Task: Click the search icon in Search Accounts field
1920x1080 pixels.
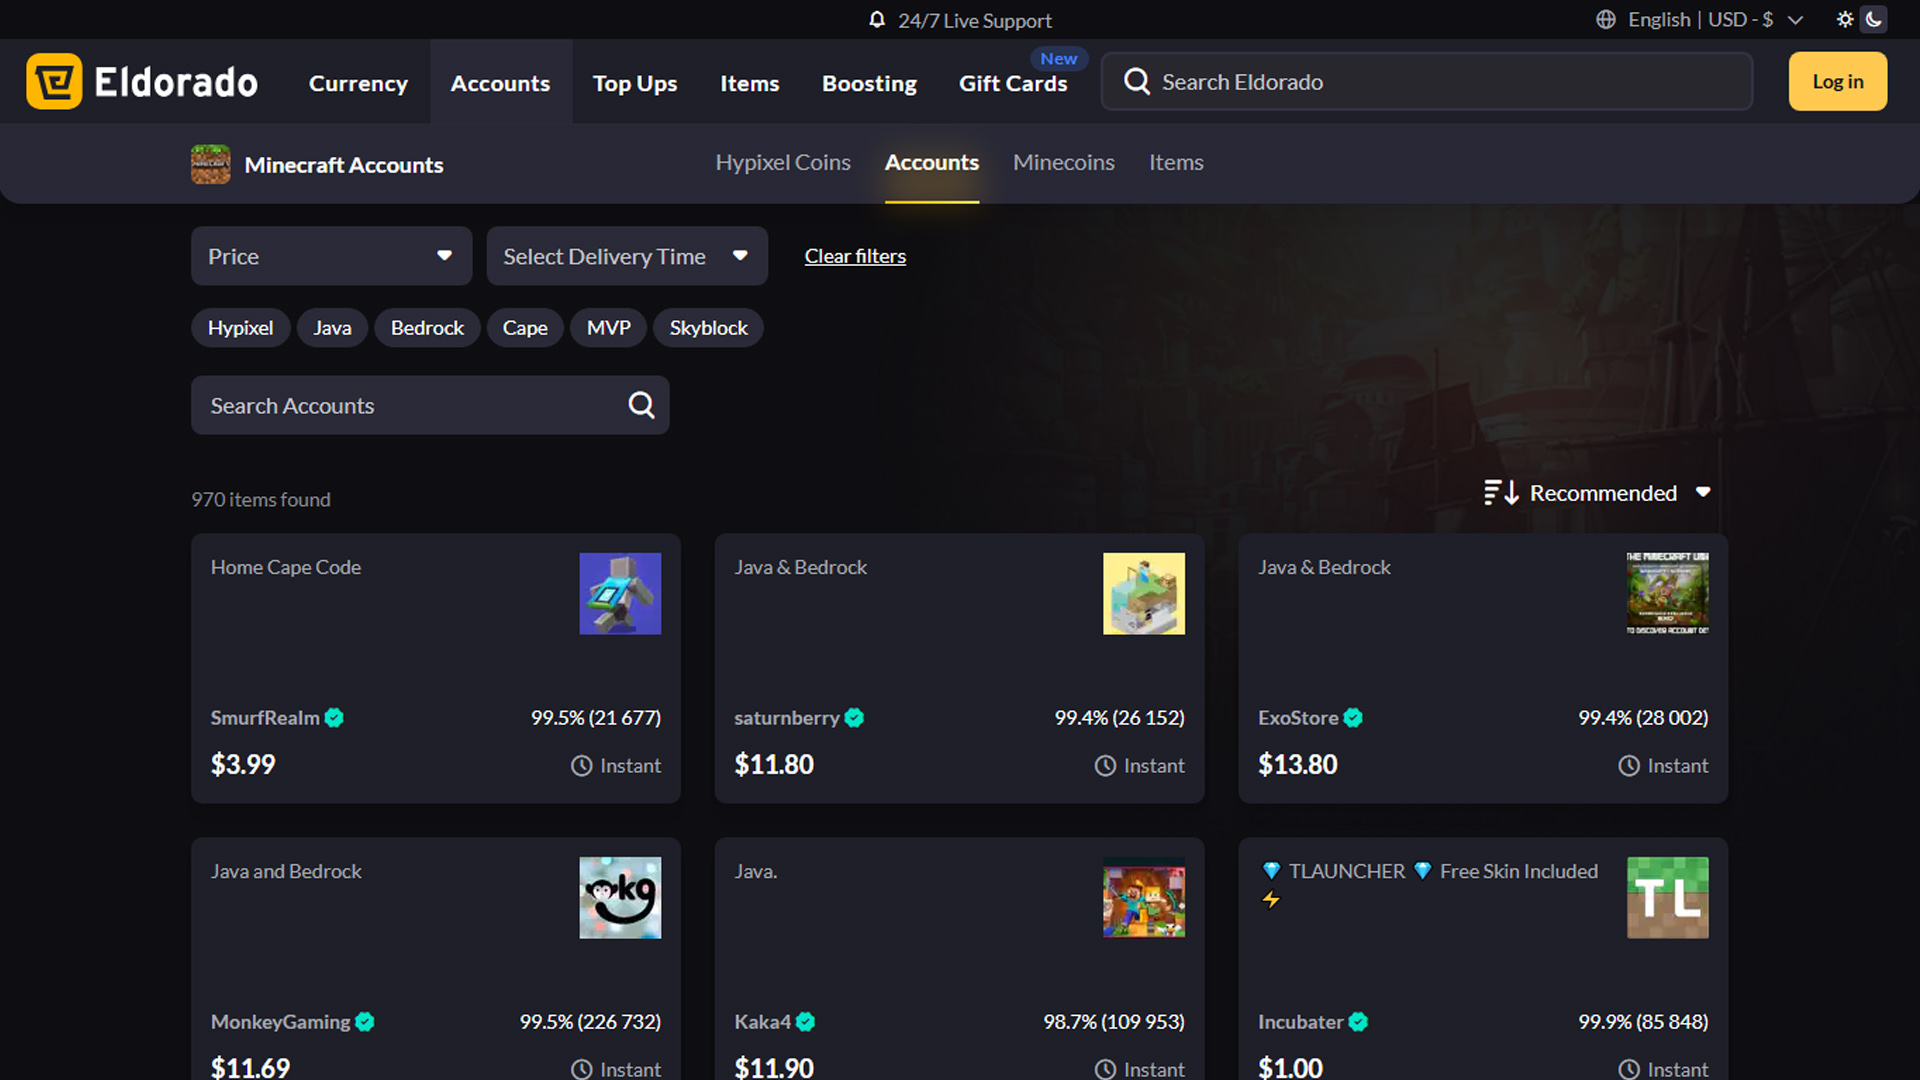Action: pos(640,404)
